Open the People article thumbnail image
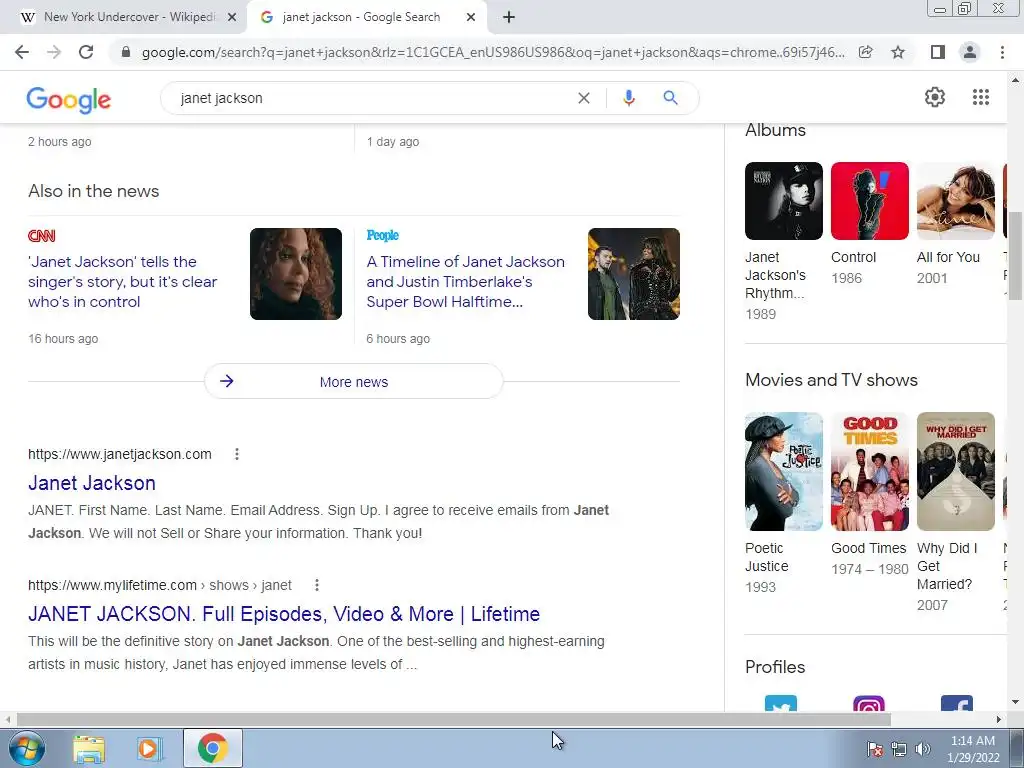1024x768 pixels. click(633, 274)
